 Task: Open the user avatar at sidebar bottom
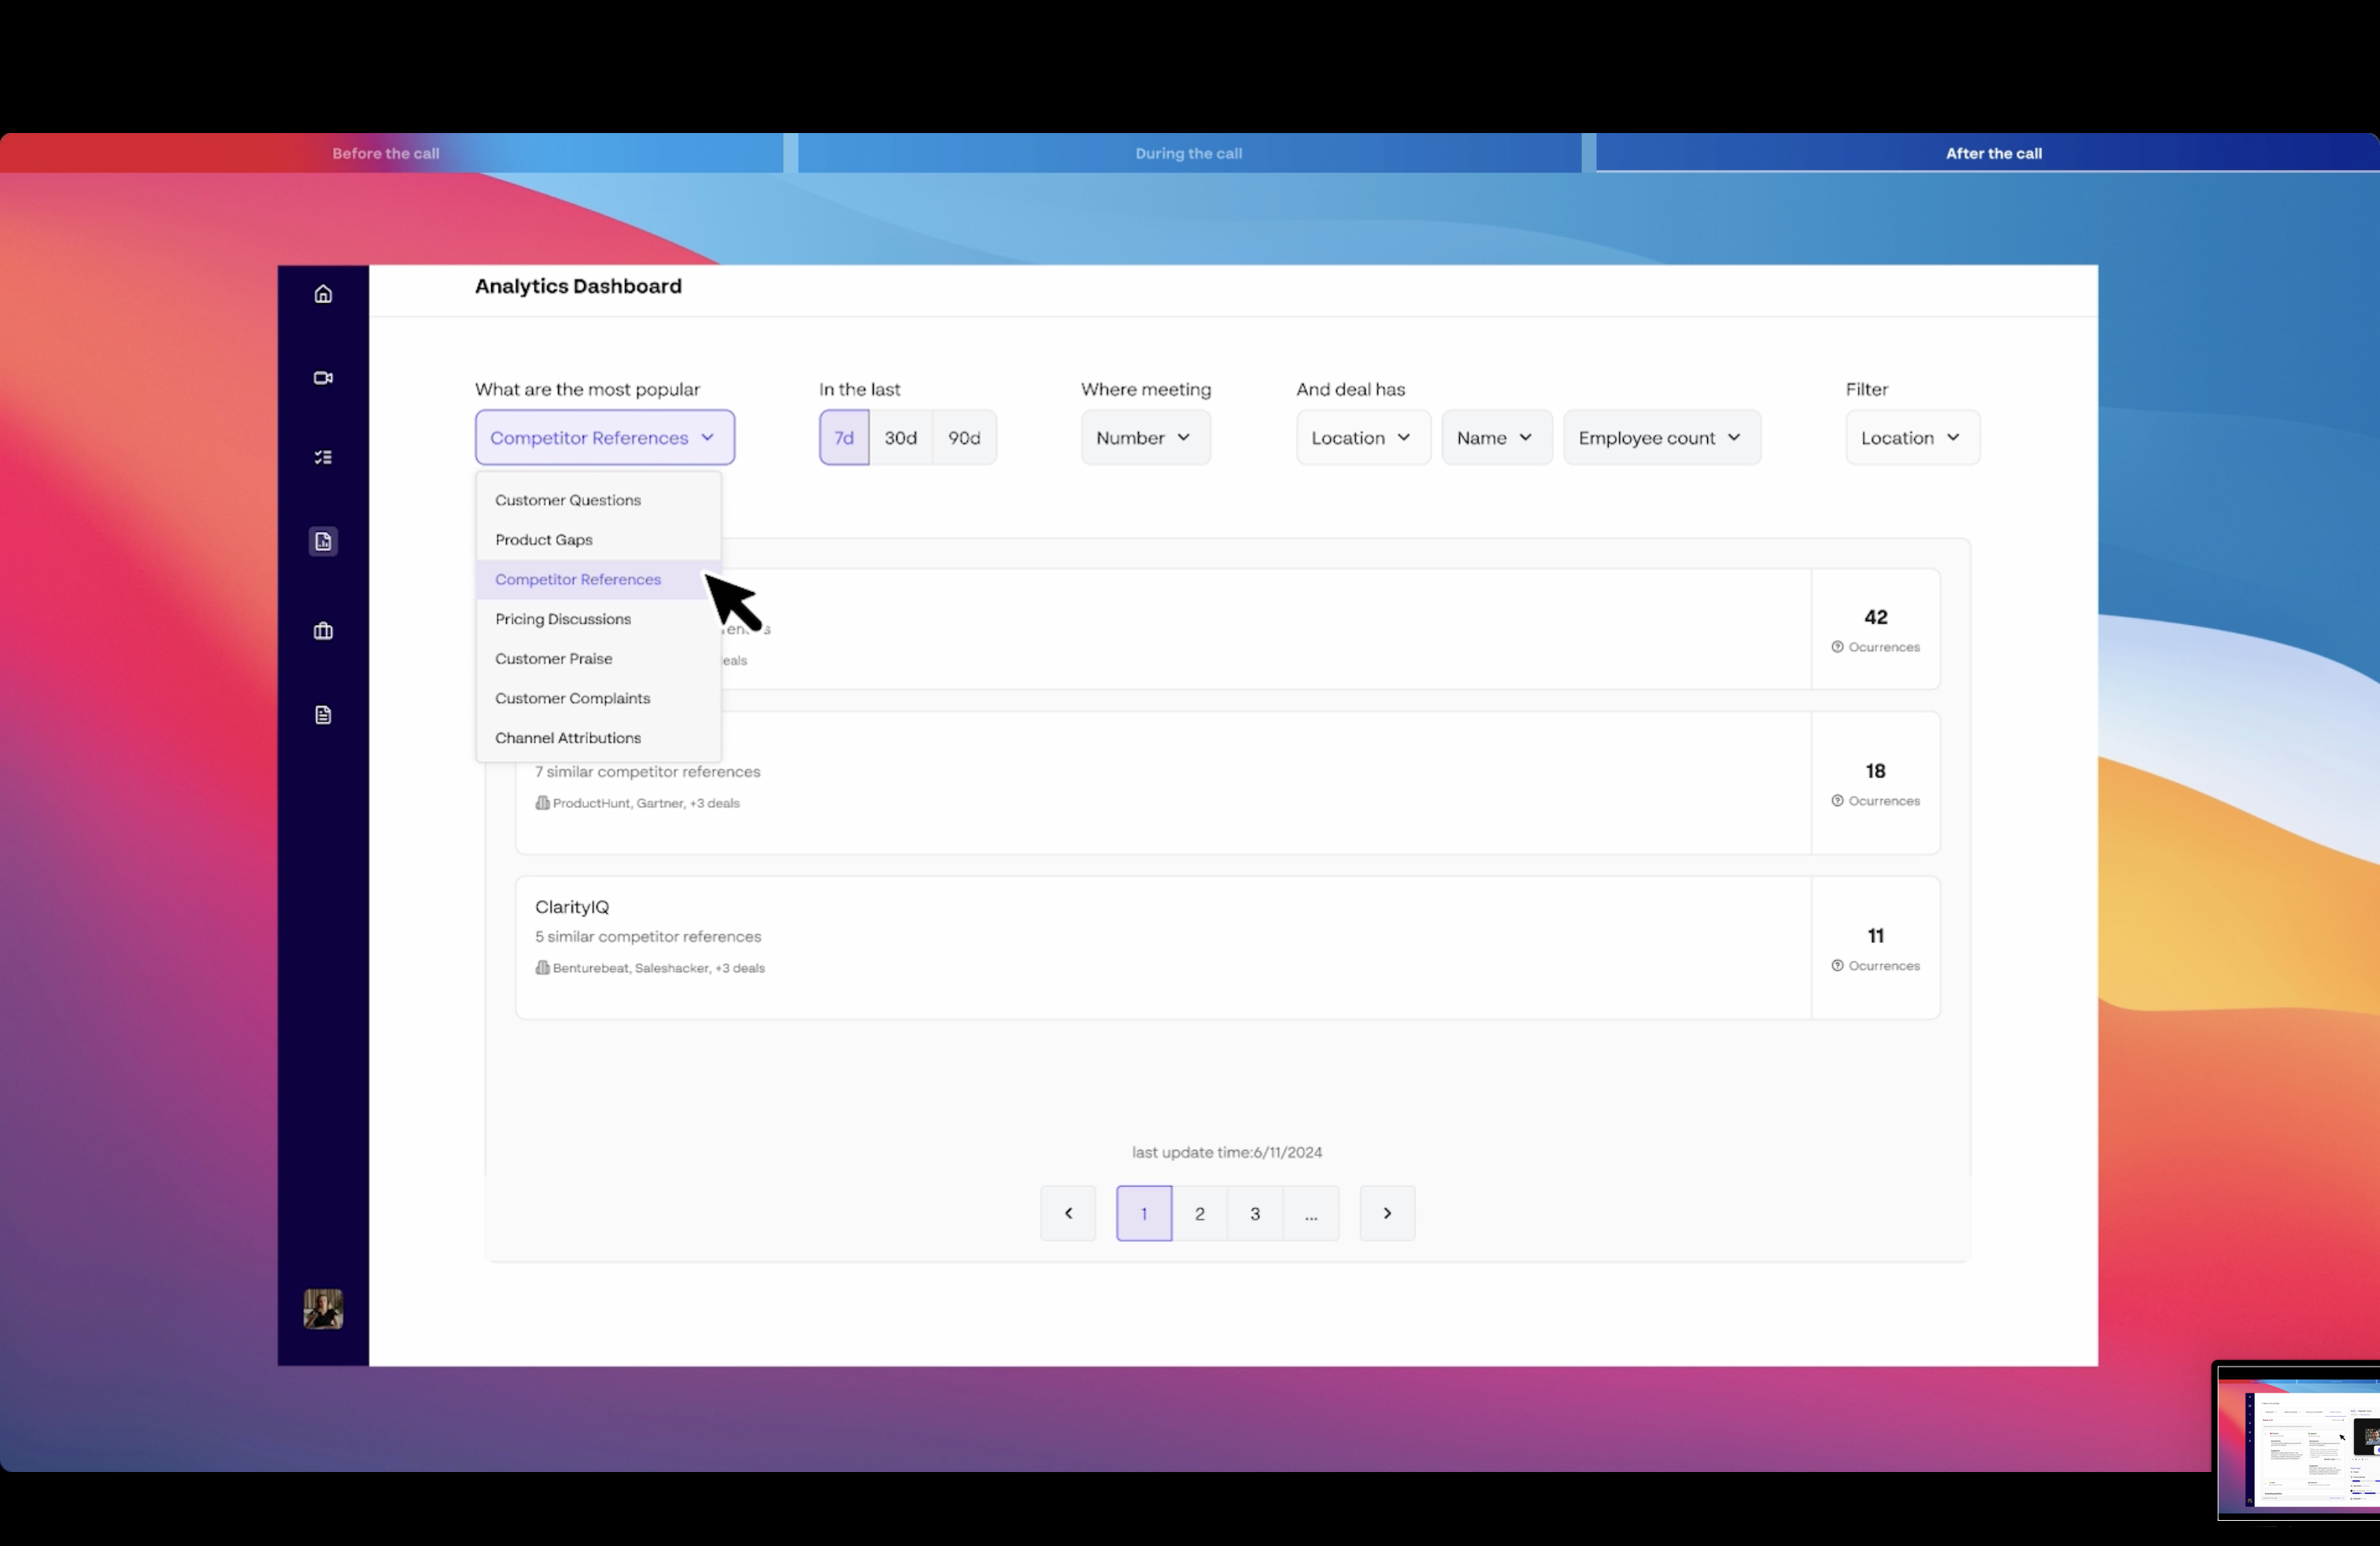(x=322, y=1308)
